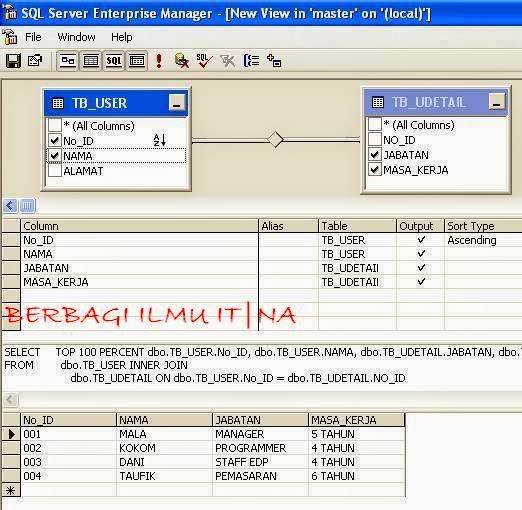This screenshot has height=510, width=522.
Task: Click the Enterprise Manager icon beside File menu
Action: click(x=10, y=37)
